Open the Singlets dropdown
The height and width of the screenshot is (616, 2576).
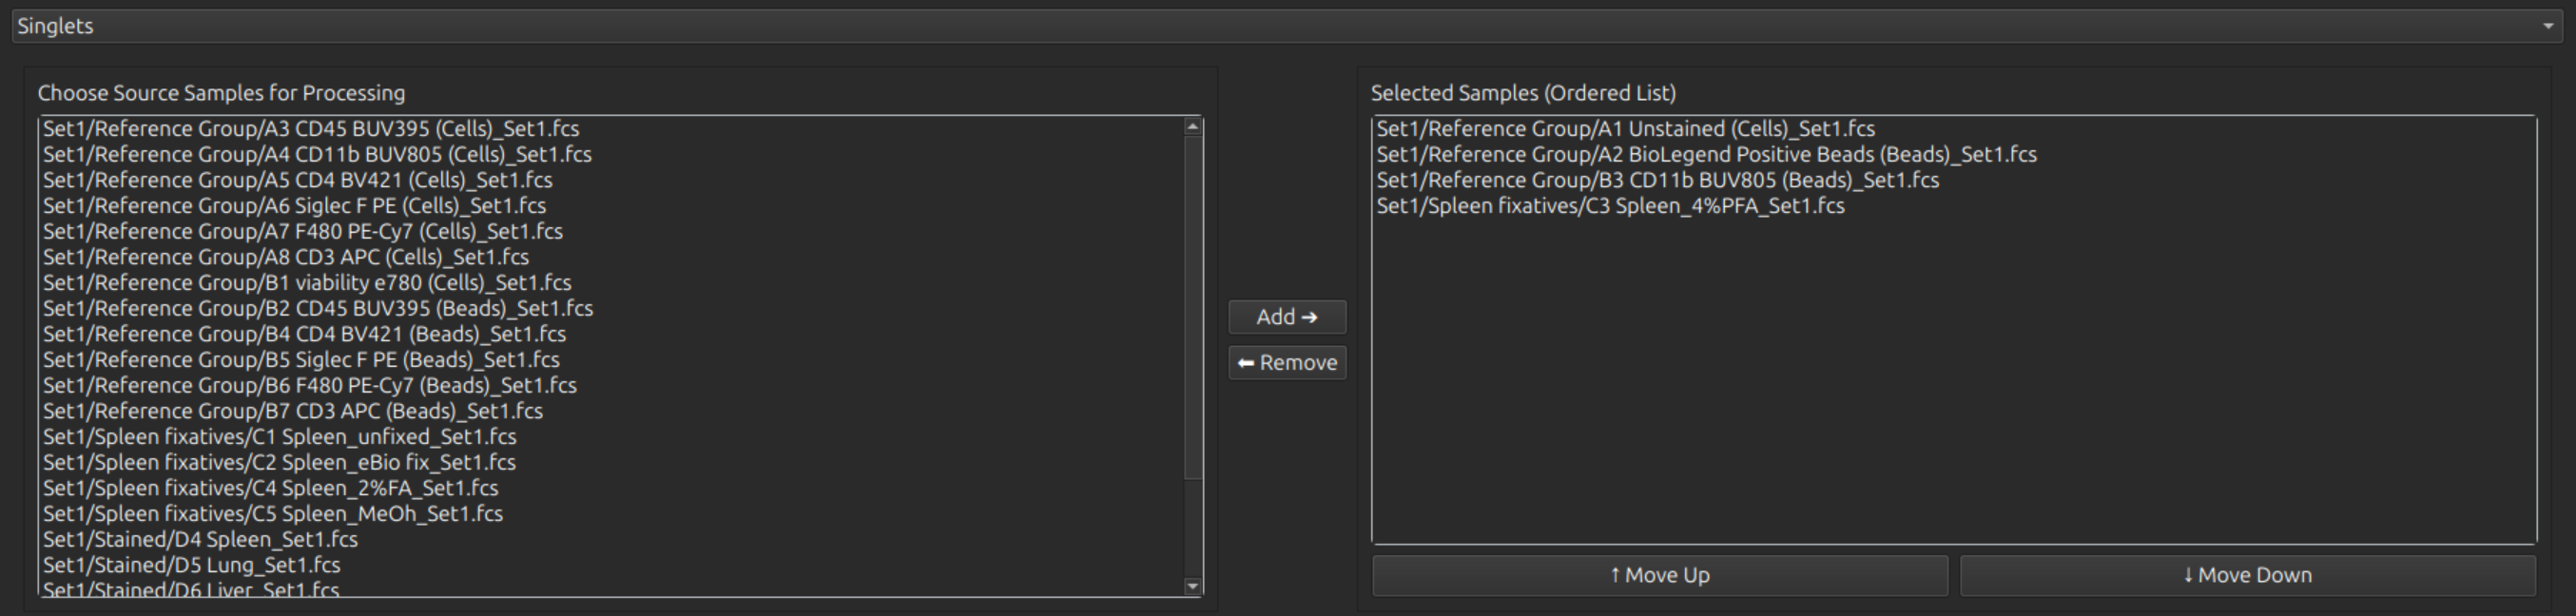point(1287,26)
